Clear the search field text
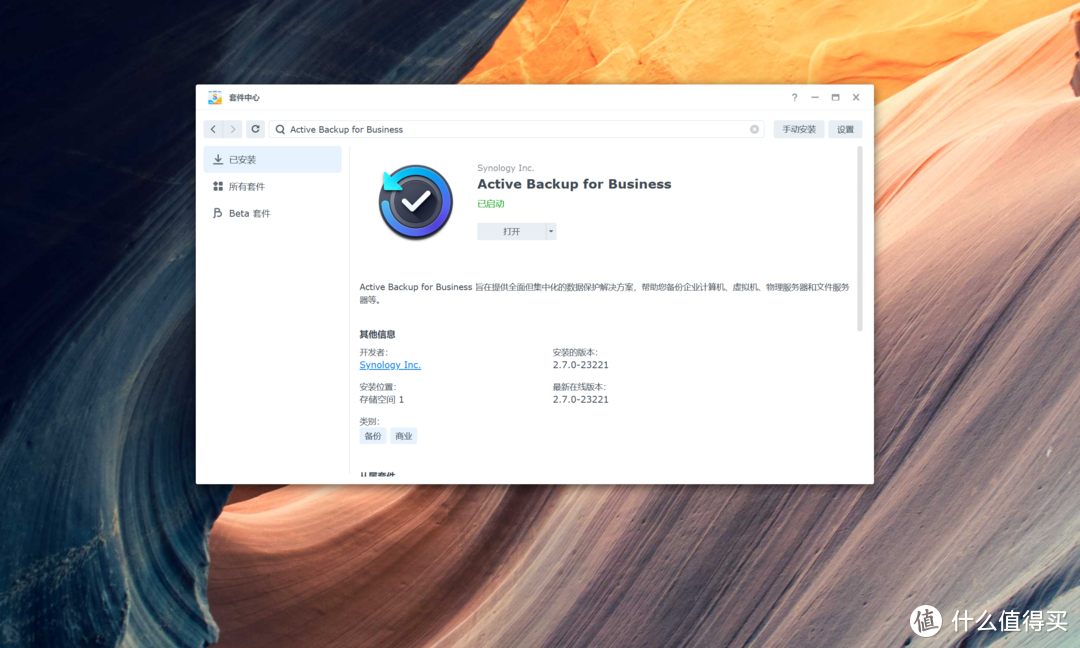 754,129
